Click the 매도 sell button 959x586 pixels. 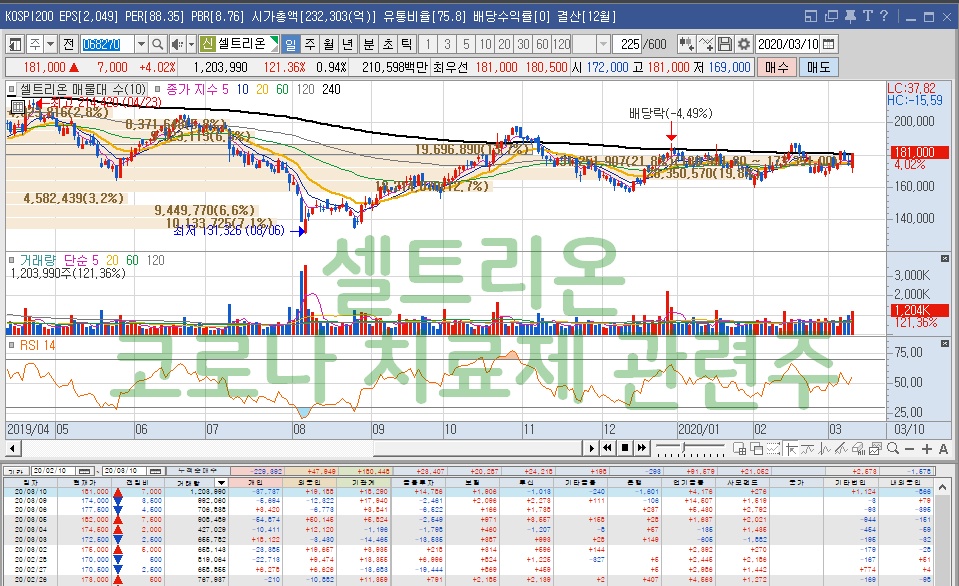click(818, 67)
